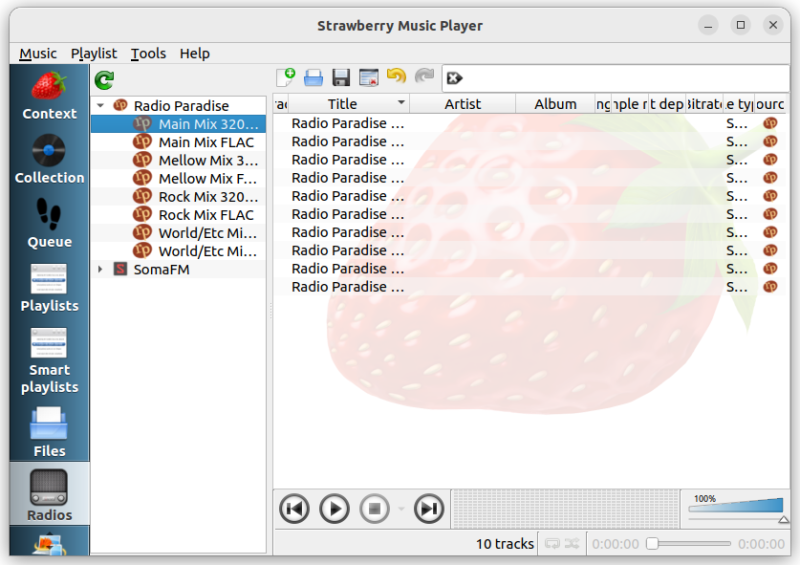Open the Playlist menu
Image resolution: width=800 pixels, height=565 pixels.
click(x=94, y=54)
